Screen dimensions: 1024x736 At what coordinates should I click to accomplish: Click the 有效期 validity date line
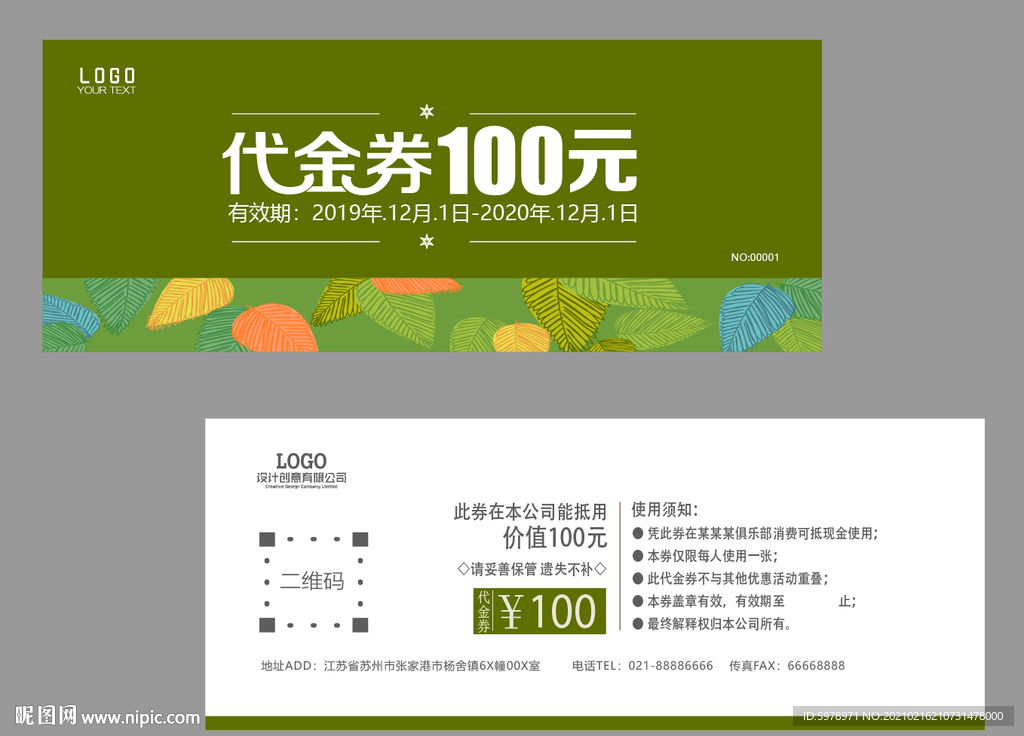pos(432,212)
